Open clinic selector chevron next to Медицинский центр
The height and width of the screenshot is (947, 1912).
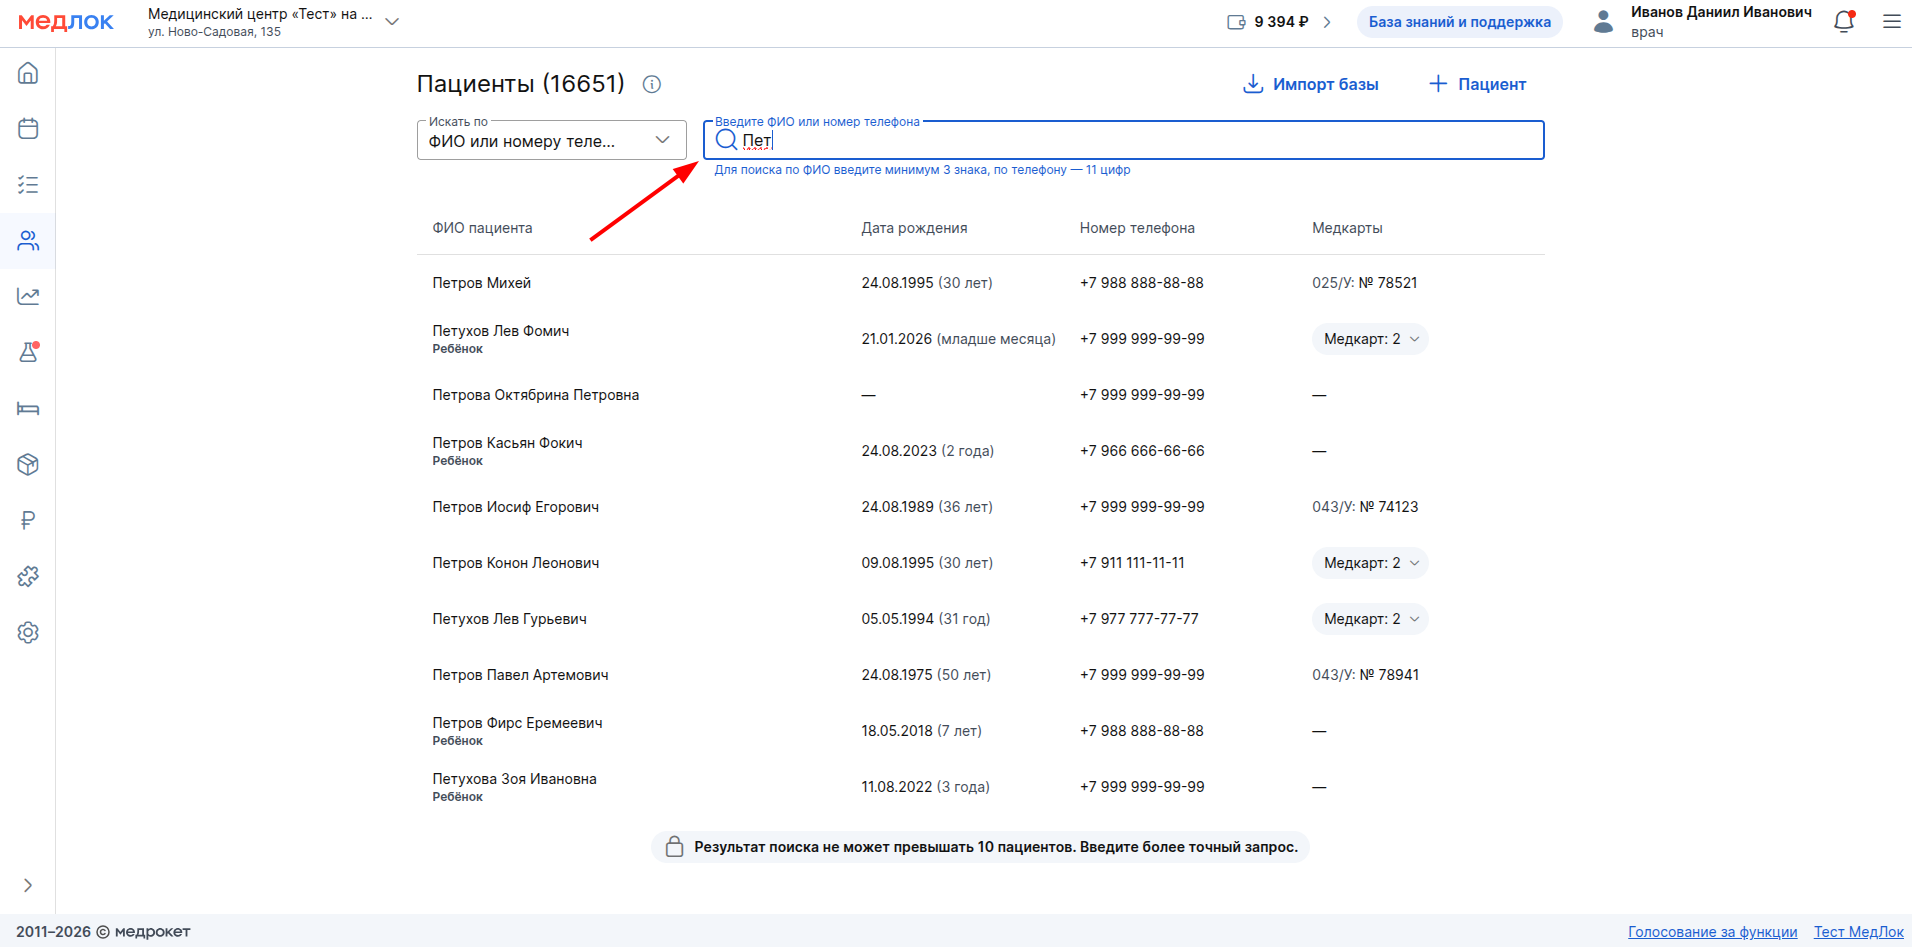coord(392,22)
